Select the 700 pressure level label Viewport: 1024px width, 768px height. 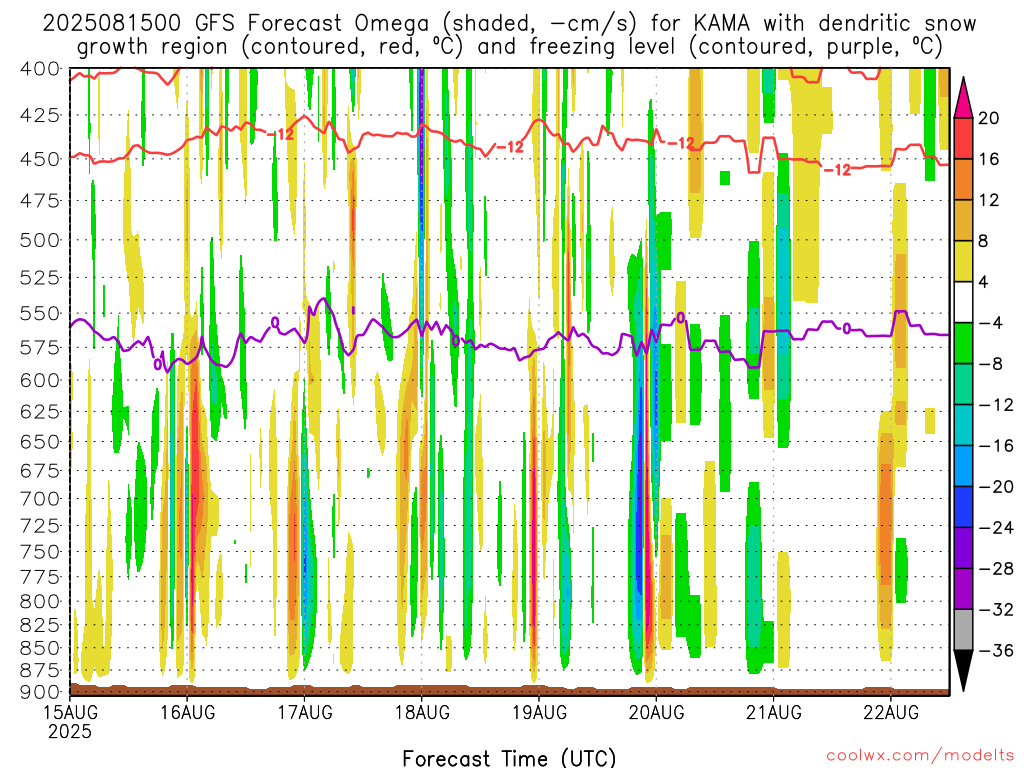40,498
